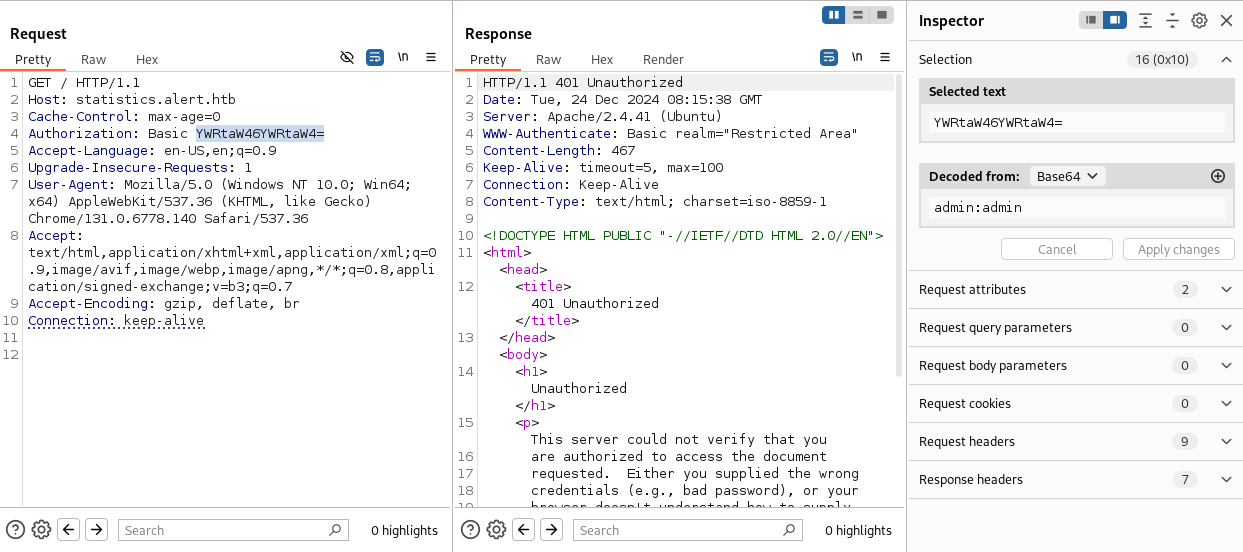
Task: Click the Apply changes button
Action: (1178, 250)
